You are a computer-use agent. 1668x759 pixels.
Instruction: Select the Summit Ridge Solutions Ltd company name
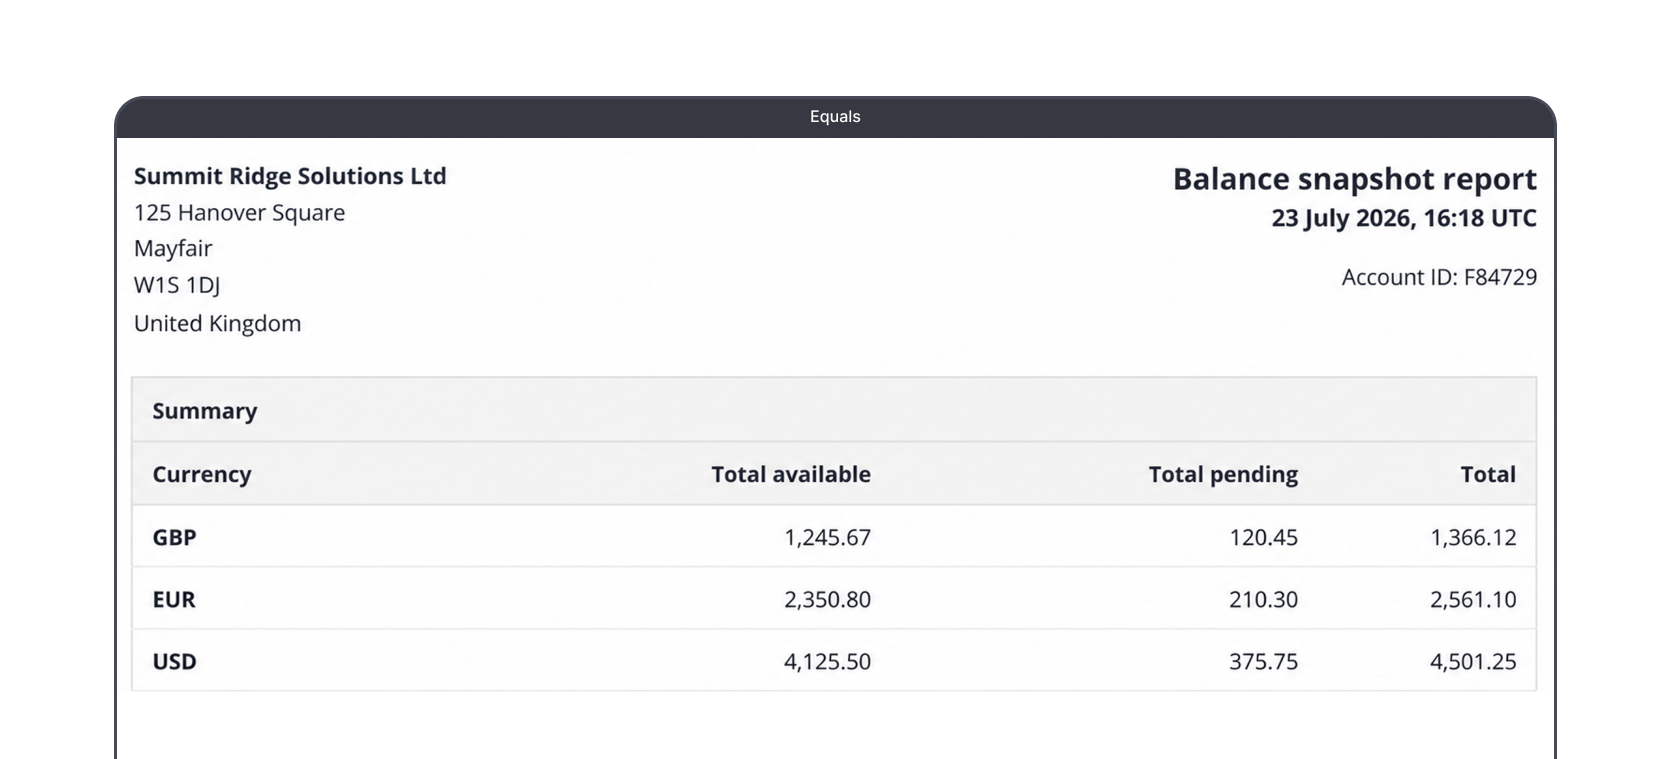(290, 176)
